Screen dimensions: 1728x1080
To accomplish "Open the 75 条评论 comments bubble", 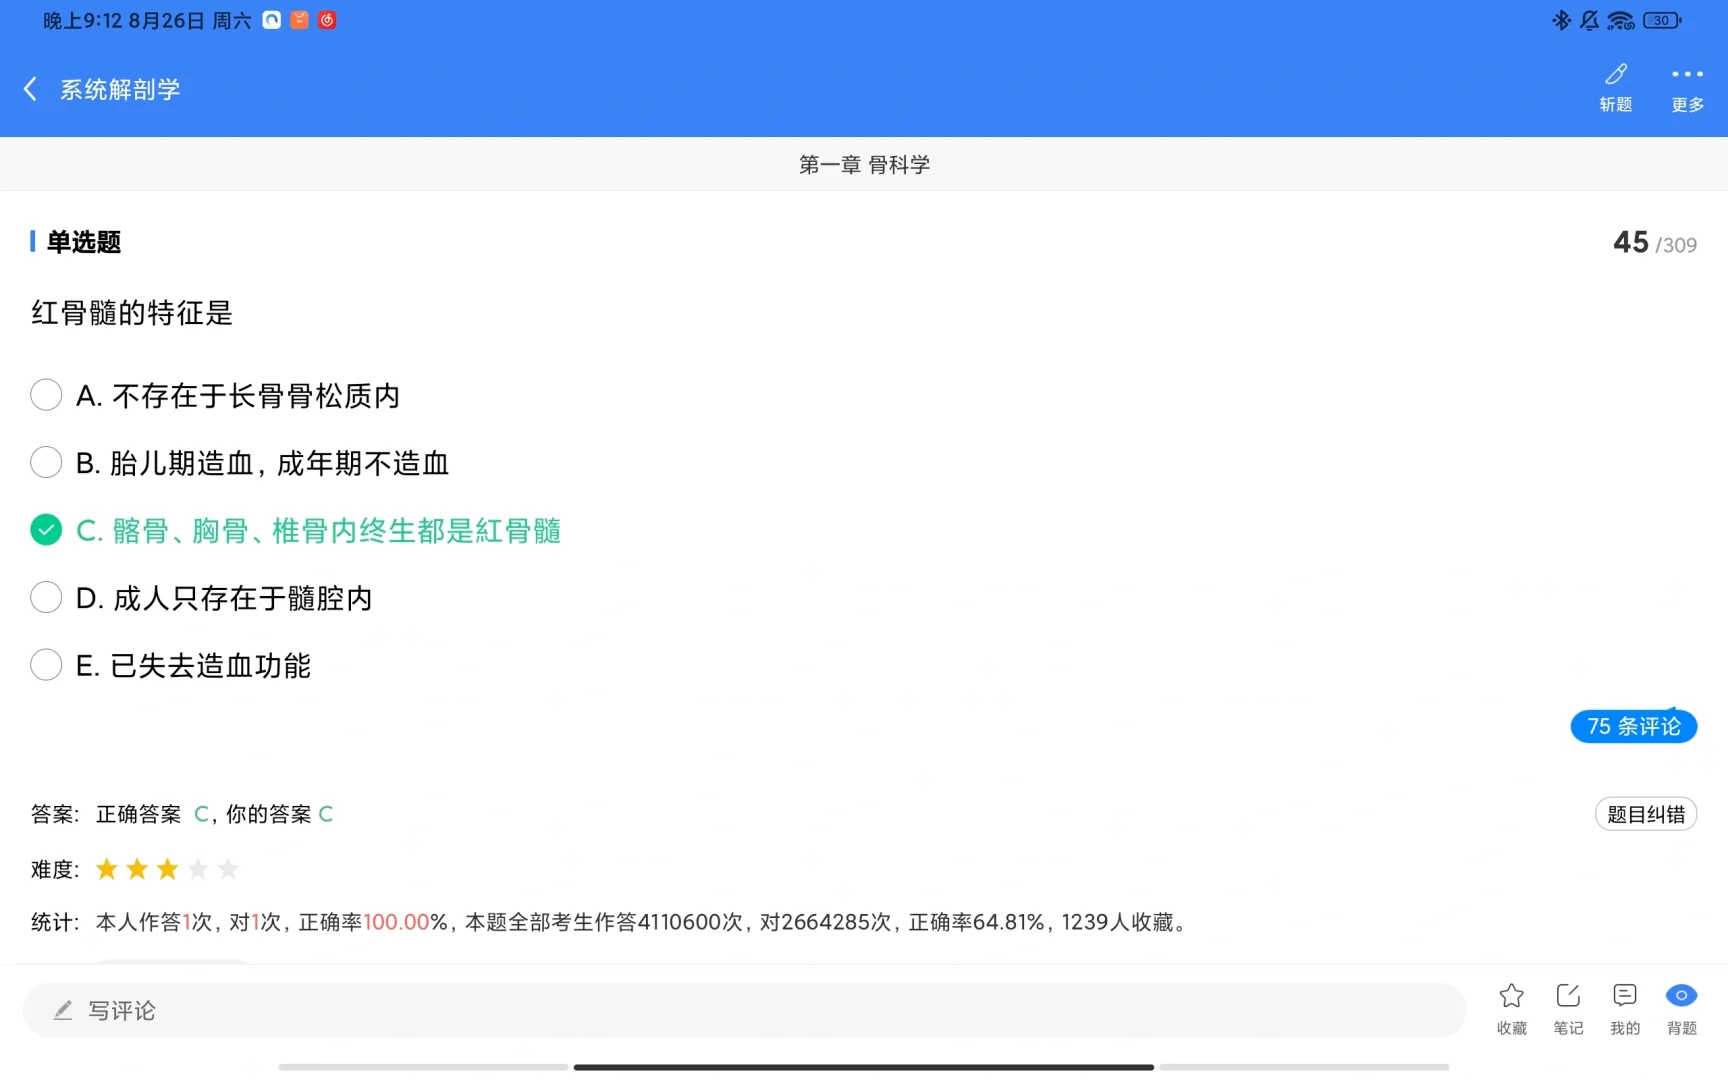I will click(x=1633, y=726).
